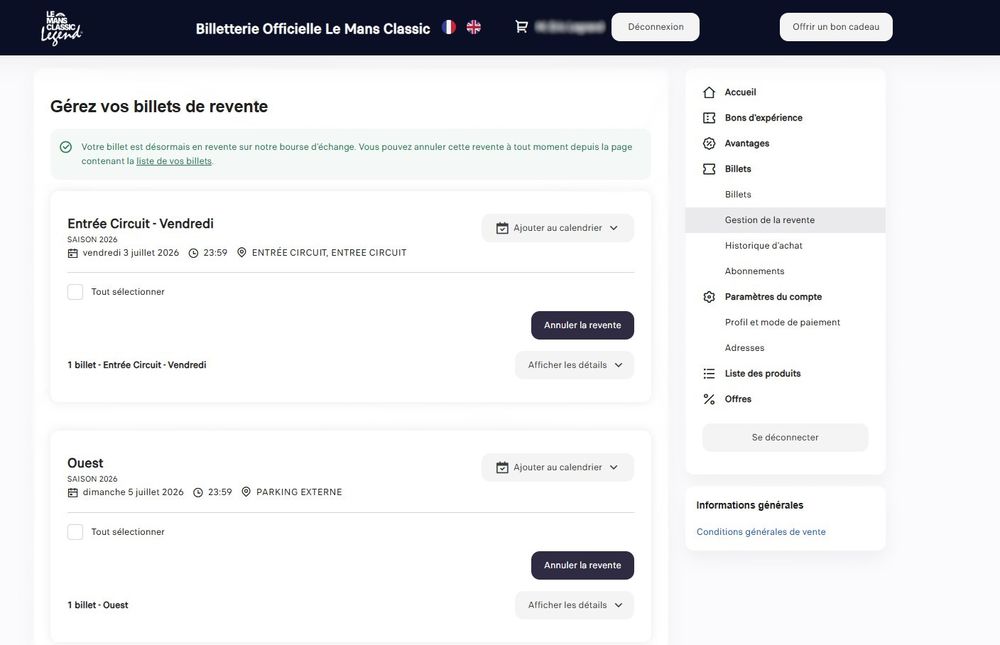This screenshot has height=645, width=1000.
Task: Click text '1 billet - Ouest'
Action: coord(98,605)
